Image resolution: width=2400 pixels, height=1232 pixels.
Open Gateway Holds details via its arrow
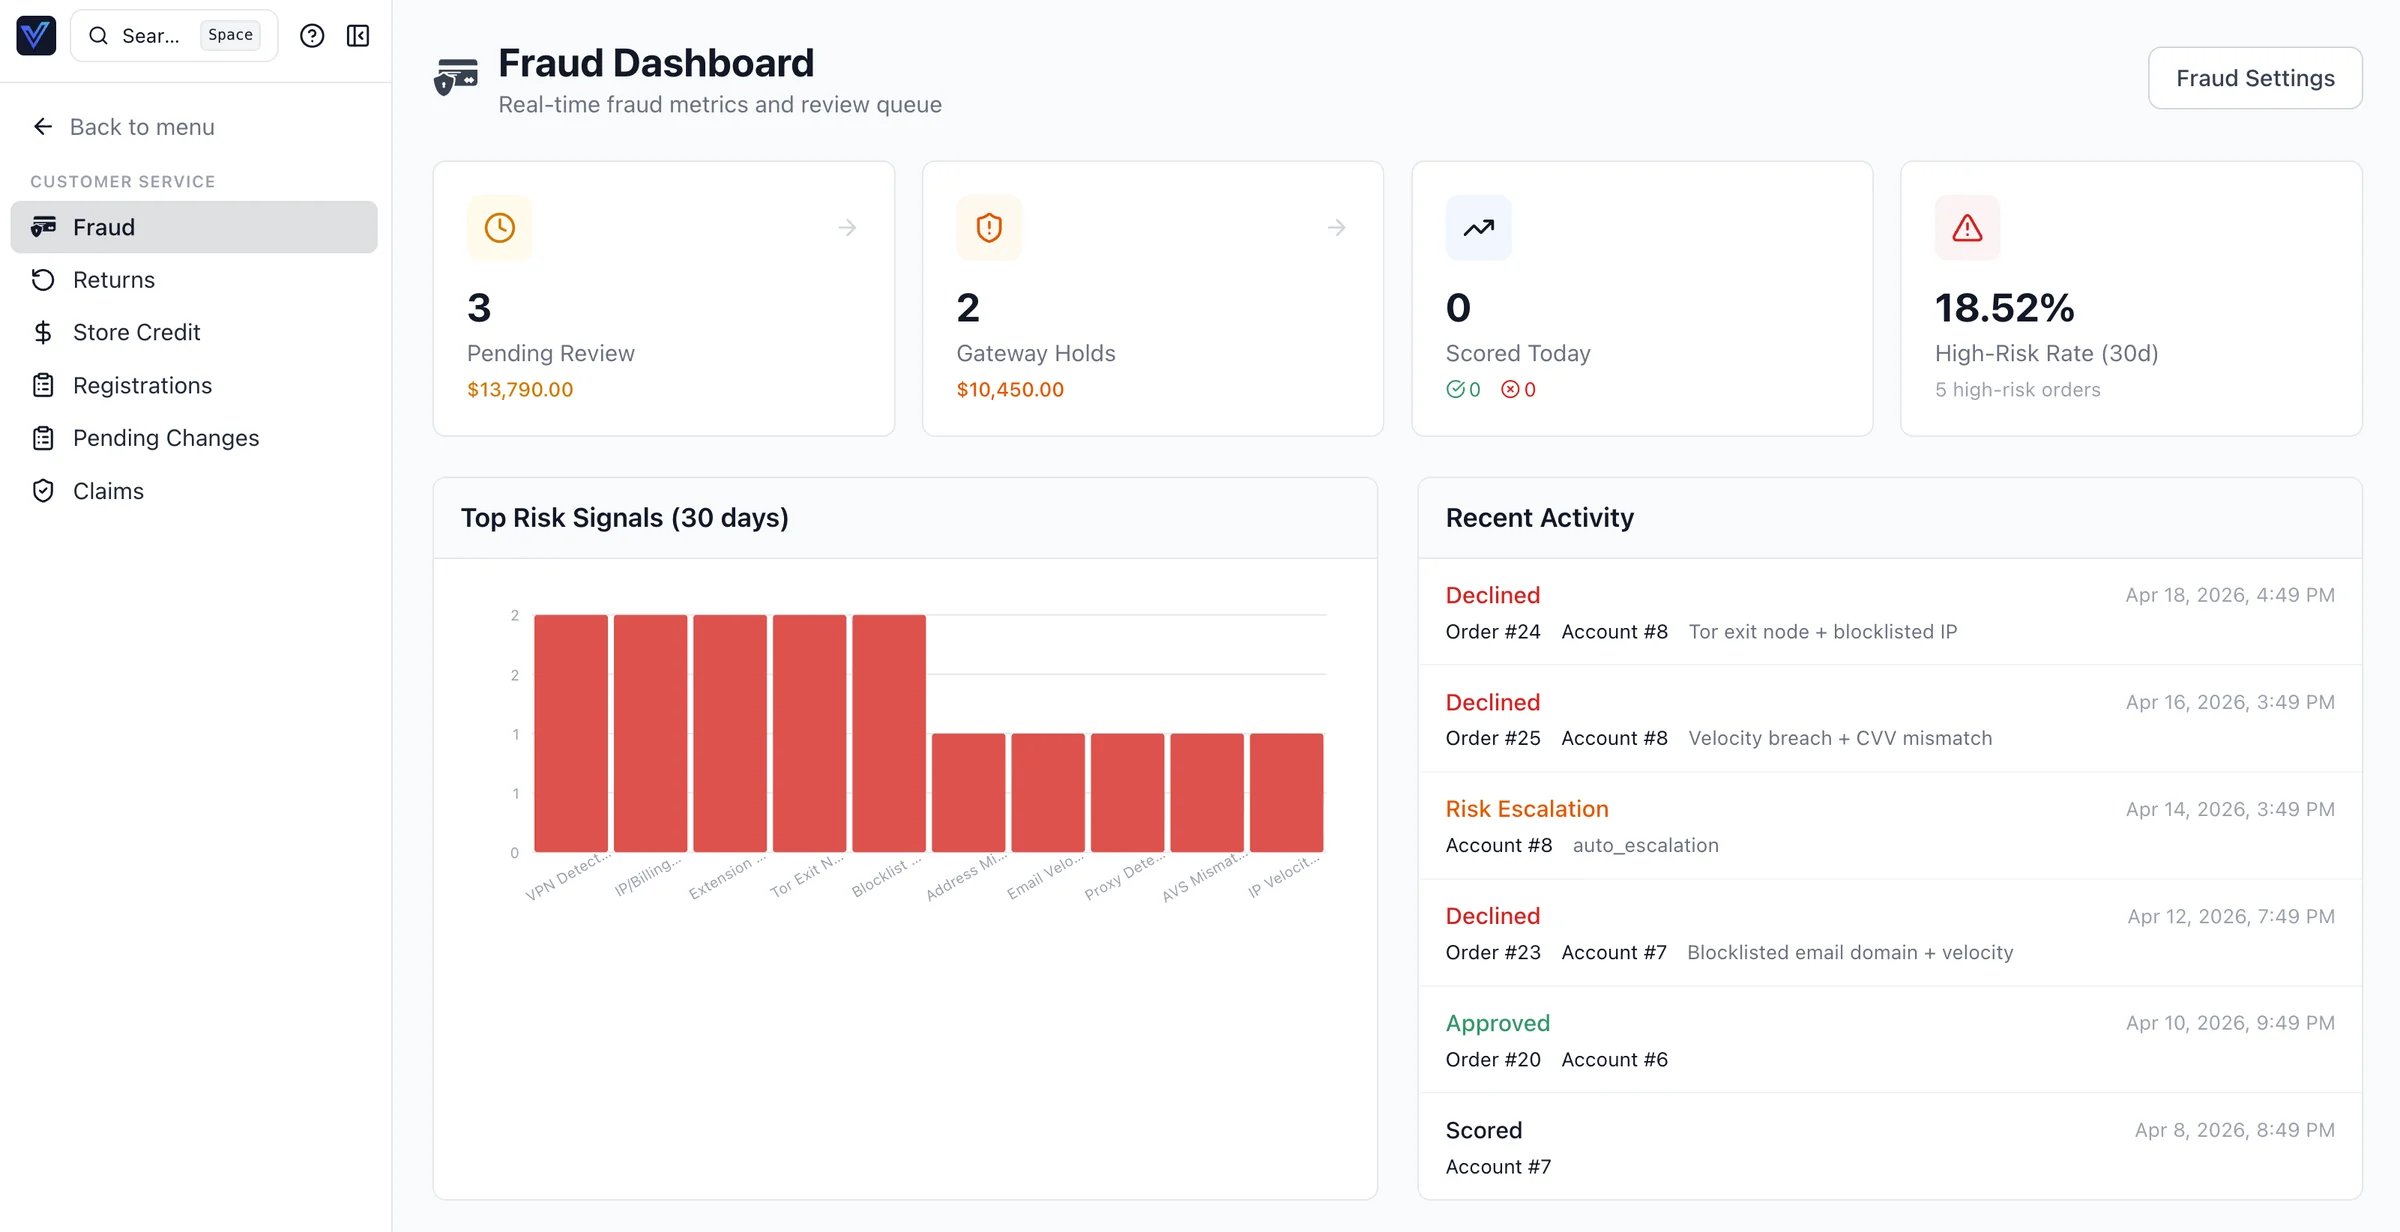click(x=1337, y=227)
